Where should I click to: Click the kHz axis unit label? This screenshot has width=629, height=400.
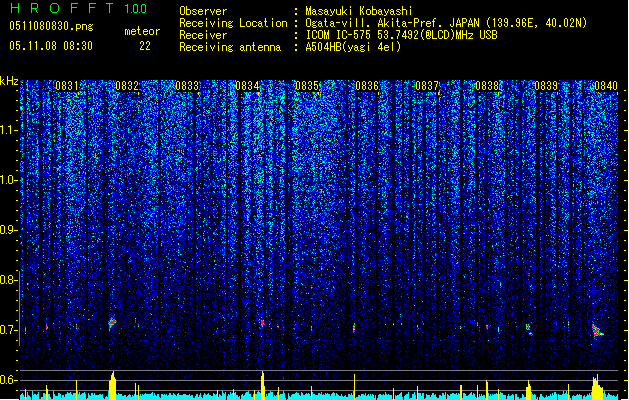(9, 81)
